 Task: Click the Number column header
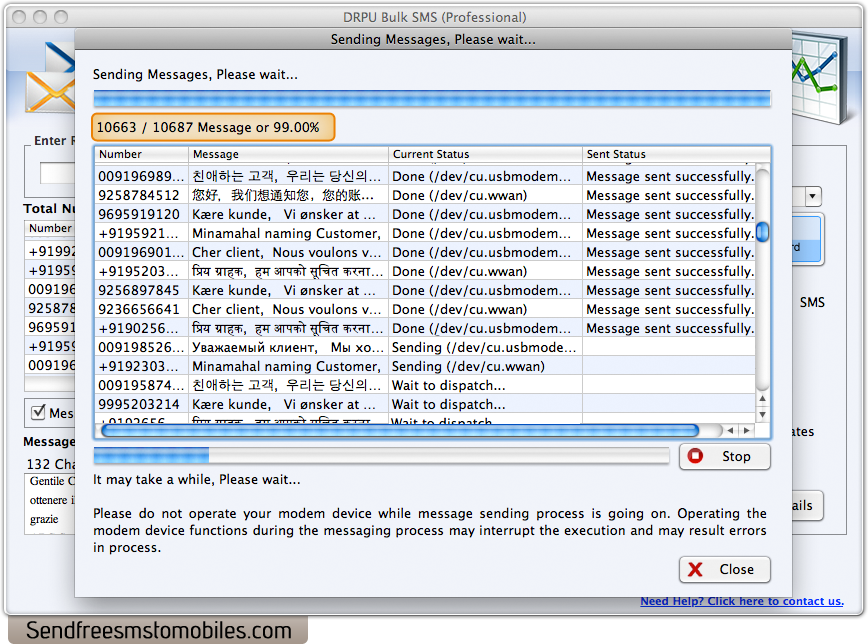point(142,154)
